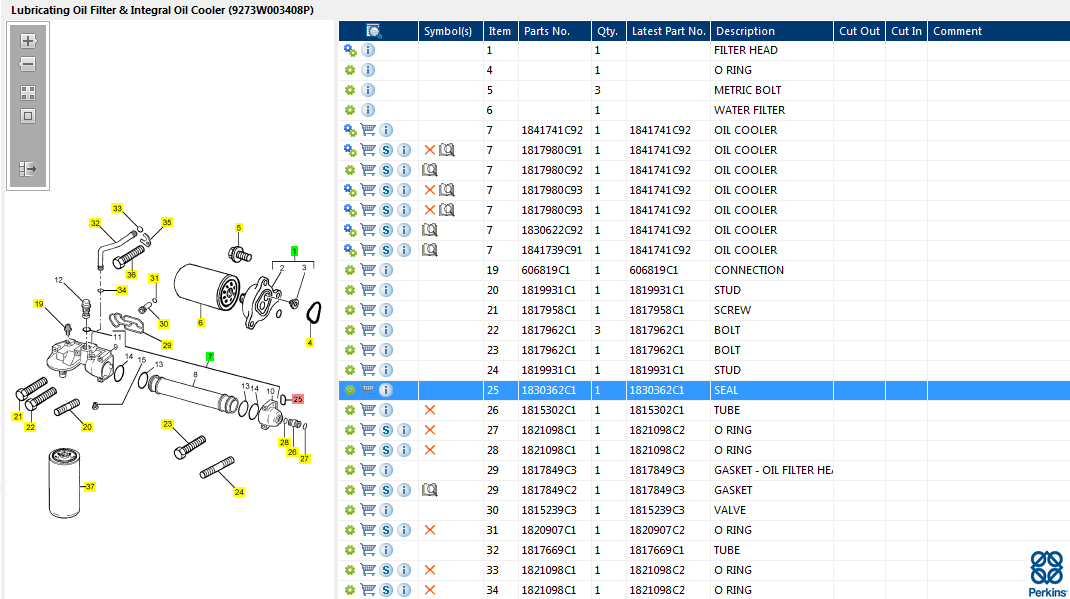Click the gear icon for item 22 BOLT
The image size is (1070, 599).
pos(350,330)
